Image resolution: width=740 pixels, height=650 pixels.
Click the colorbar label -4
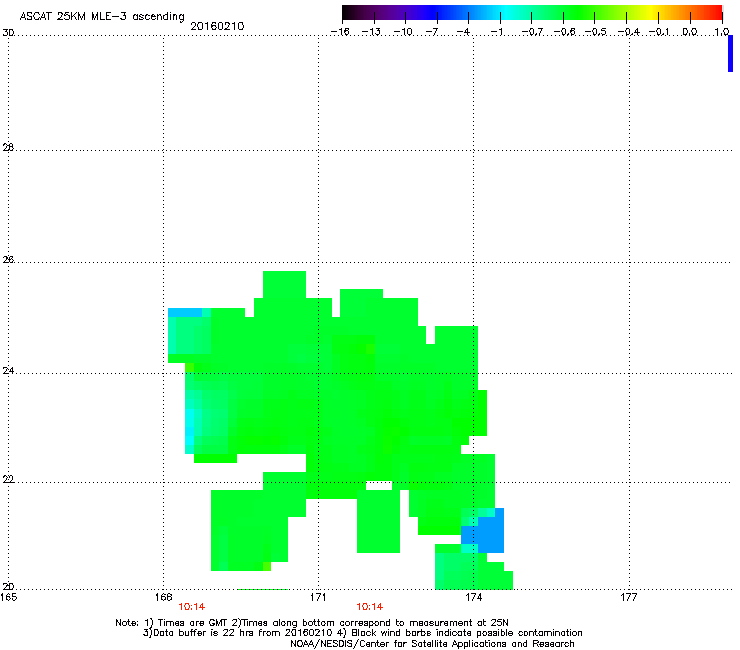pyautogui.click(x=463, y=32)
